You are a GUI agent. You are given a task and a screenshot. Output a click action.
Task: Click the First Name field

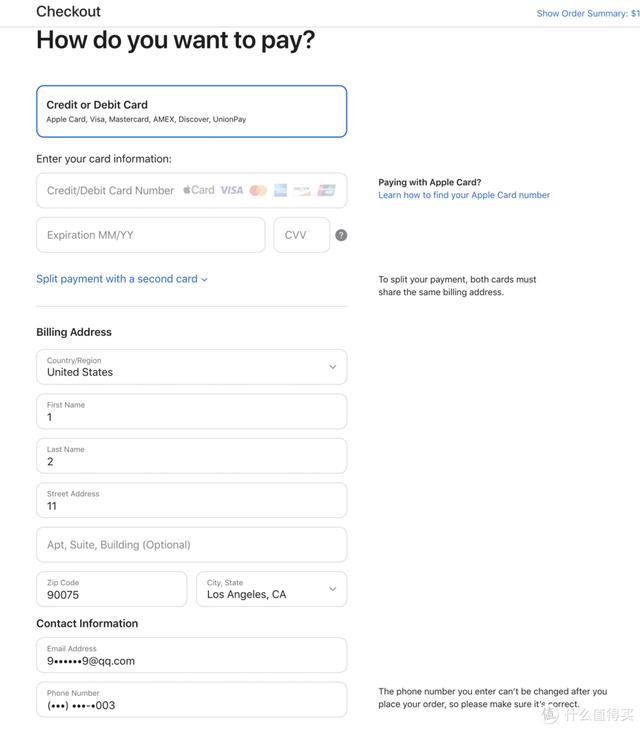[191, 411]
